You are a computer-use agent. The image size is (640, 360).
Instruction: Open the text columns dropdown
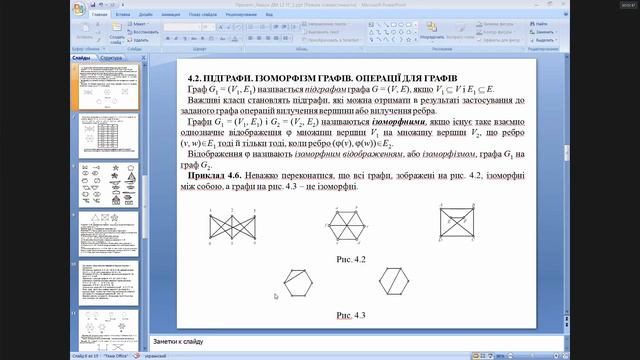coord(287,38)
